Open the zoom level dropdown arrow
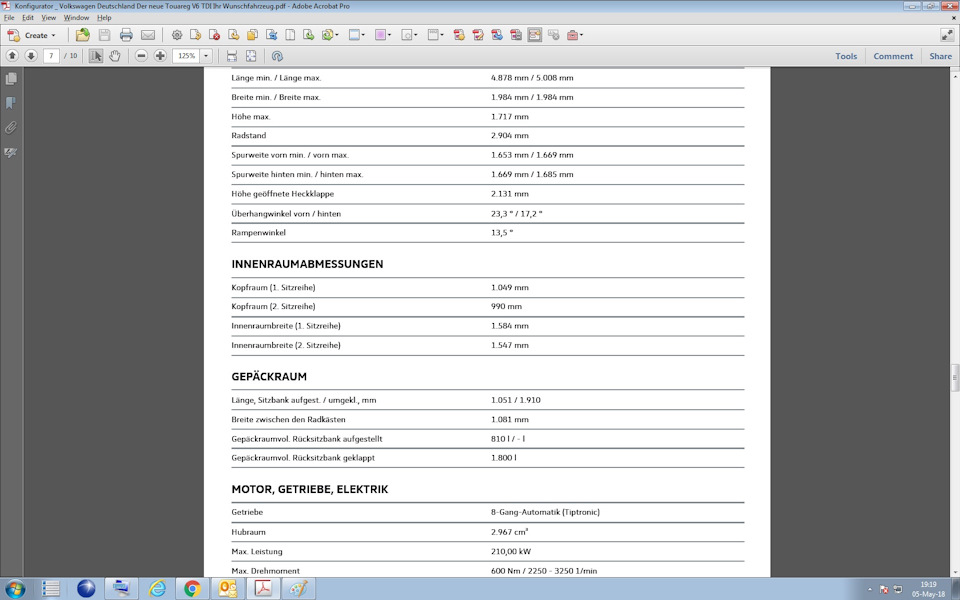The image size is (960, 600). [x=206, y=56]
